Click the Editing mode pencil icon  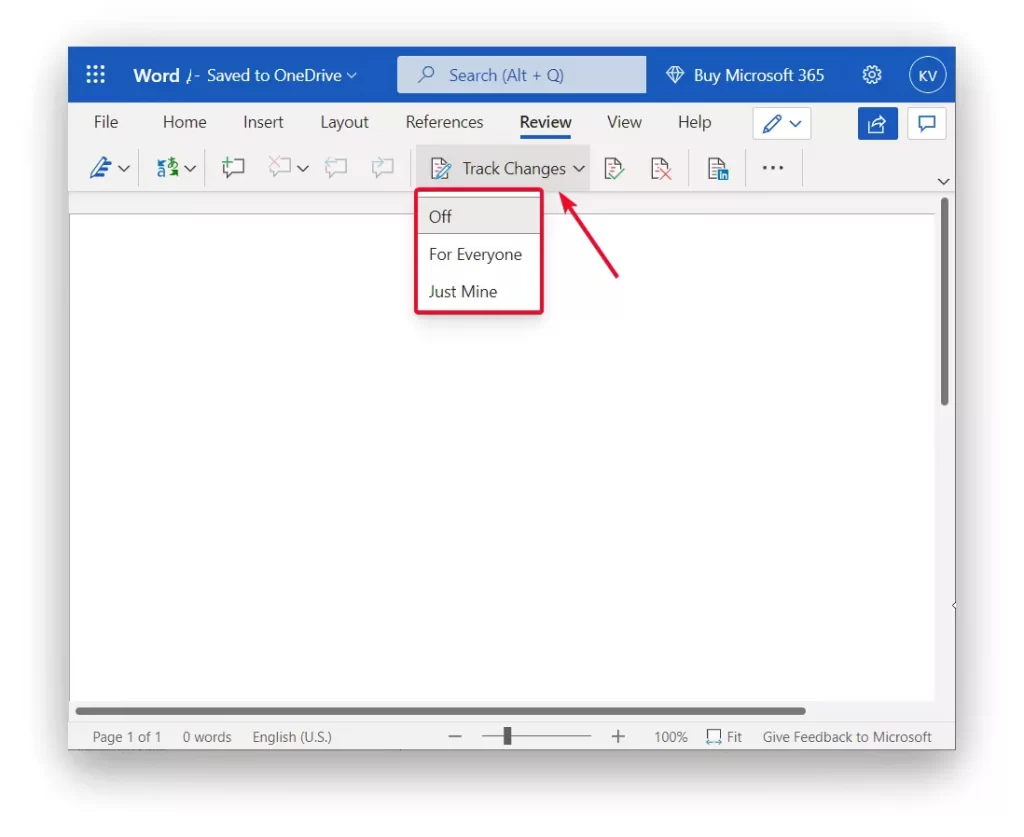[x=772, y=123]
